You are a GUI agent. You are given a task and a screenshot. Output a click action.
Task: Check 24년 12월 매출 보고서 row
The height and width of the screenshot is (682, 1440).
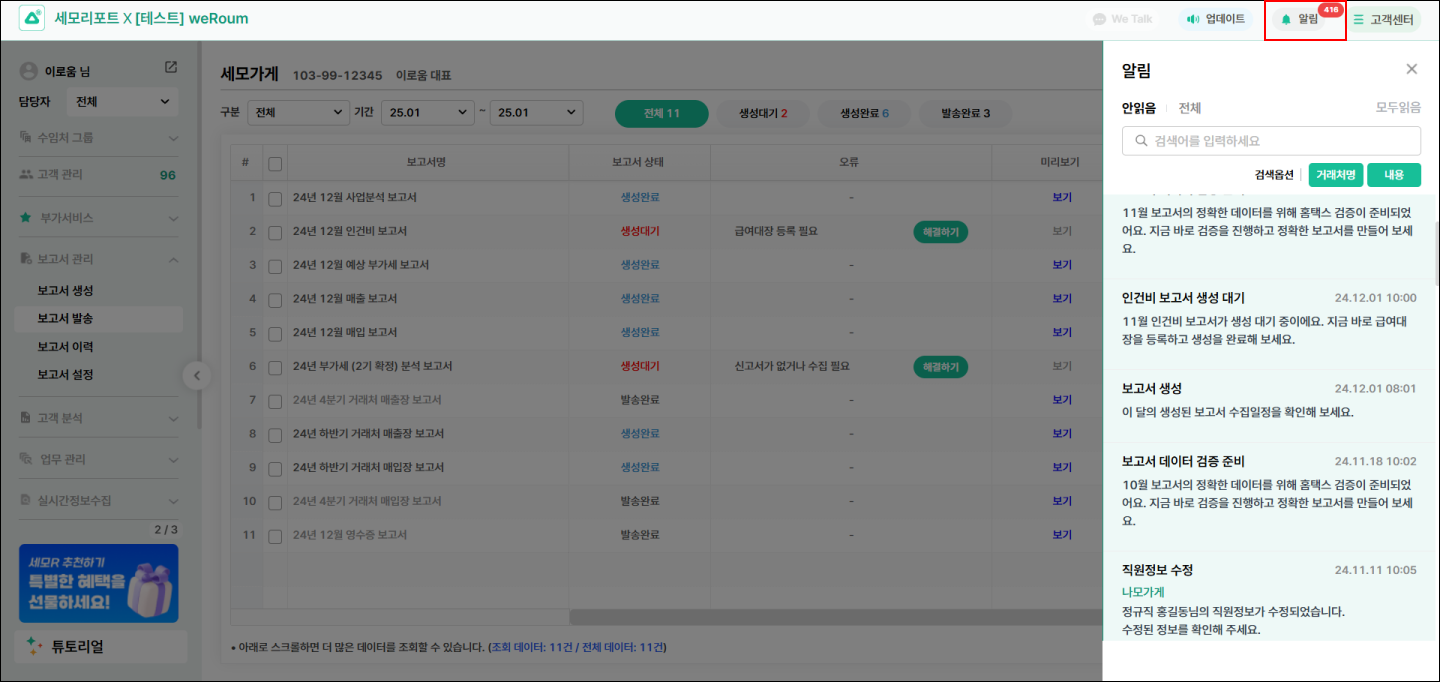(275, 299)
